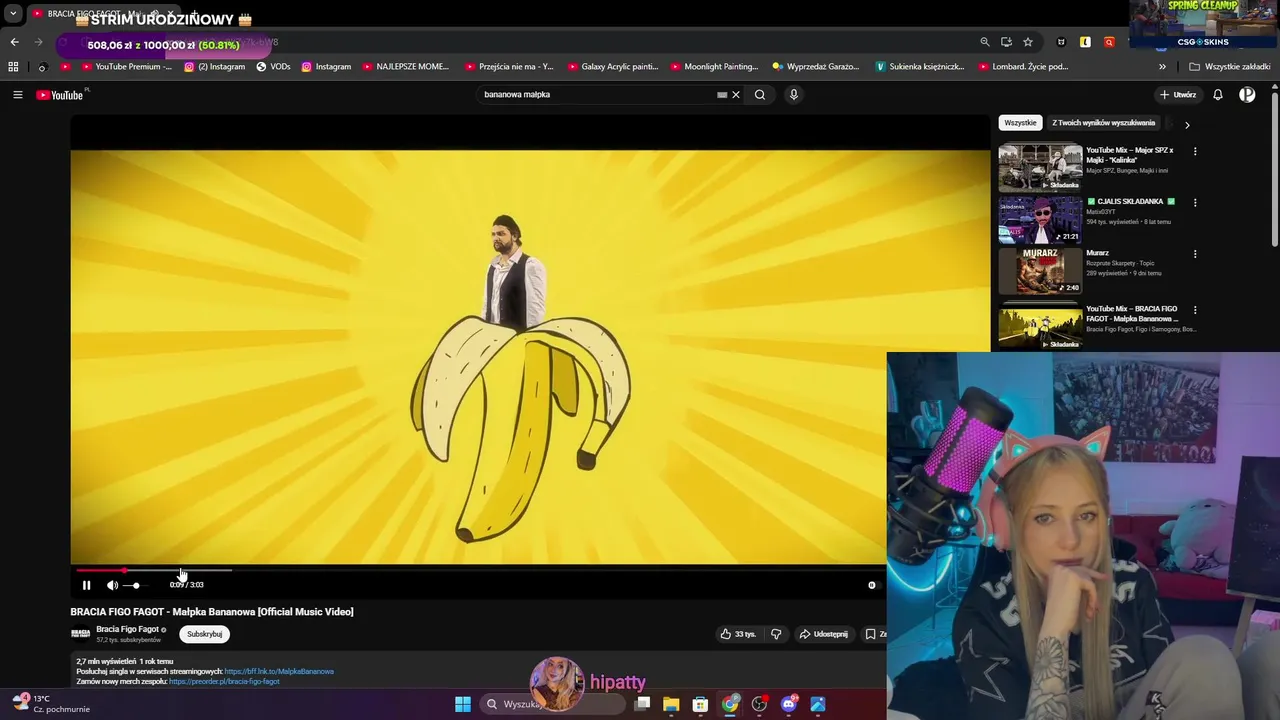
Task: Open the Murarz video thumbnail
Action: coord(1040,270)
